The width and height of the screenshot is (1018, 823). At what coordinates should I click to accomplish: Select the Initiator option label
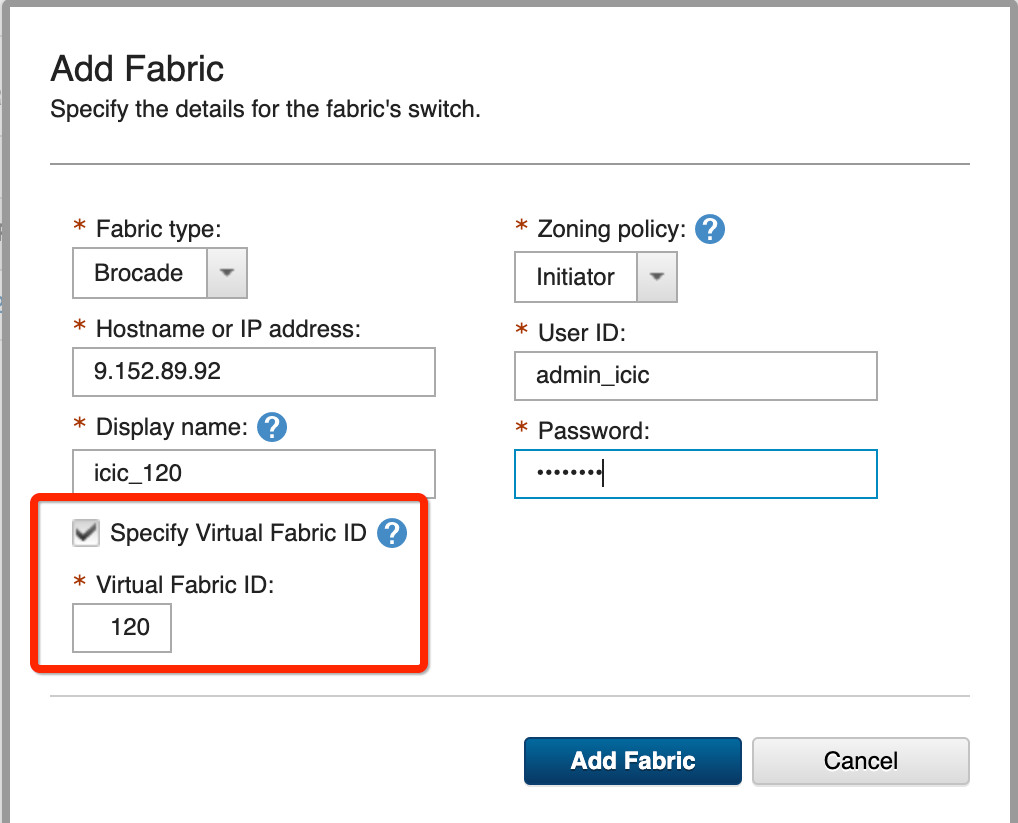(x=577, y=277)
